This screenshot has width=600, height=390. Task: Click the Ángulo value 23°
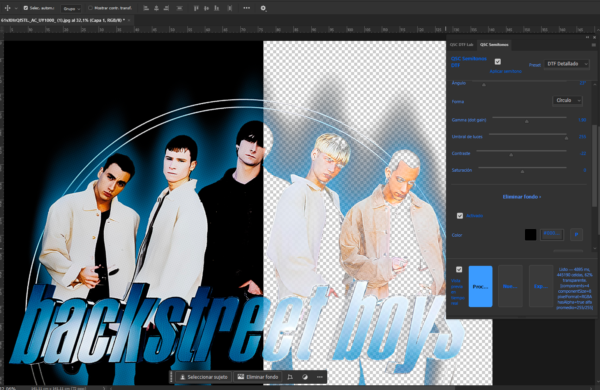tap(583, 83)
